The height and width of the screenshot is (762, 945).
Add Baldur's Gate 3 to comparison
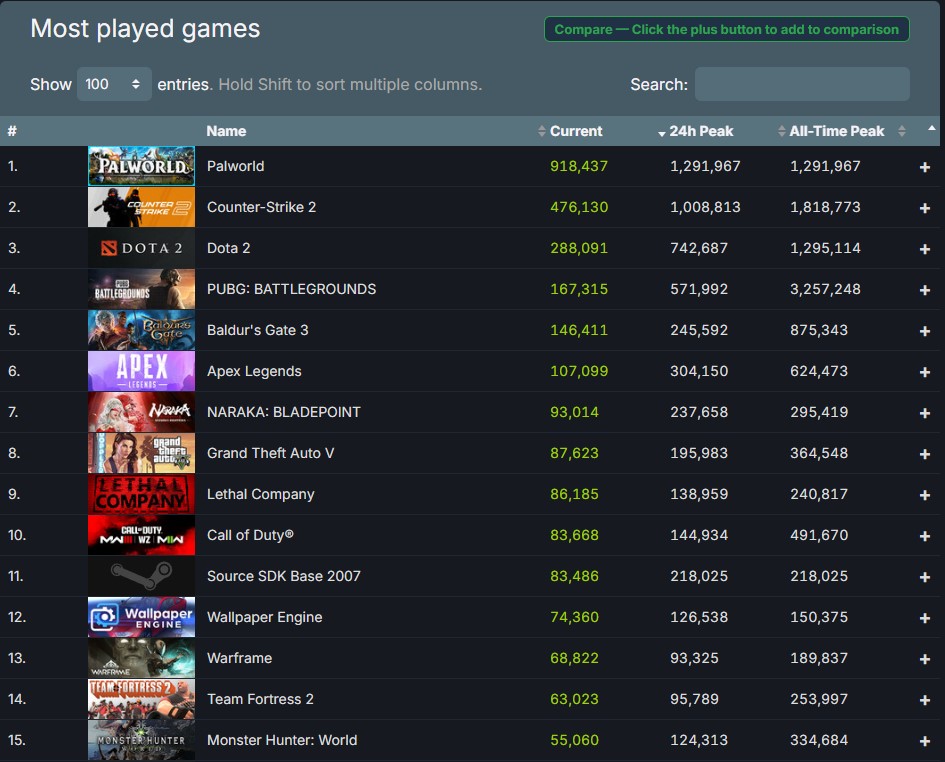pyautogui.click(x=925, y=331)
